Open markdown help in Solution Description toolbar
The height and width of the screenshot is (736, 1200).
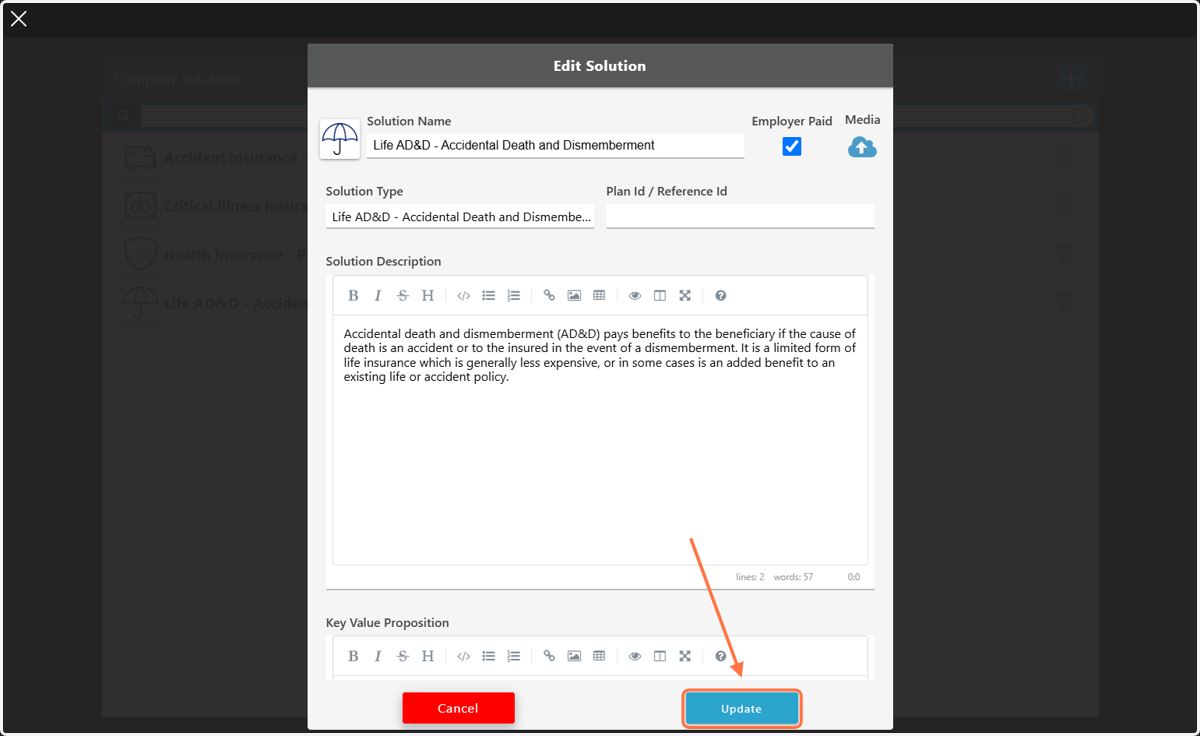[721, 295]
